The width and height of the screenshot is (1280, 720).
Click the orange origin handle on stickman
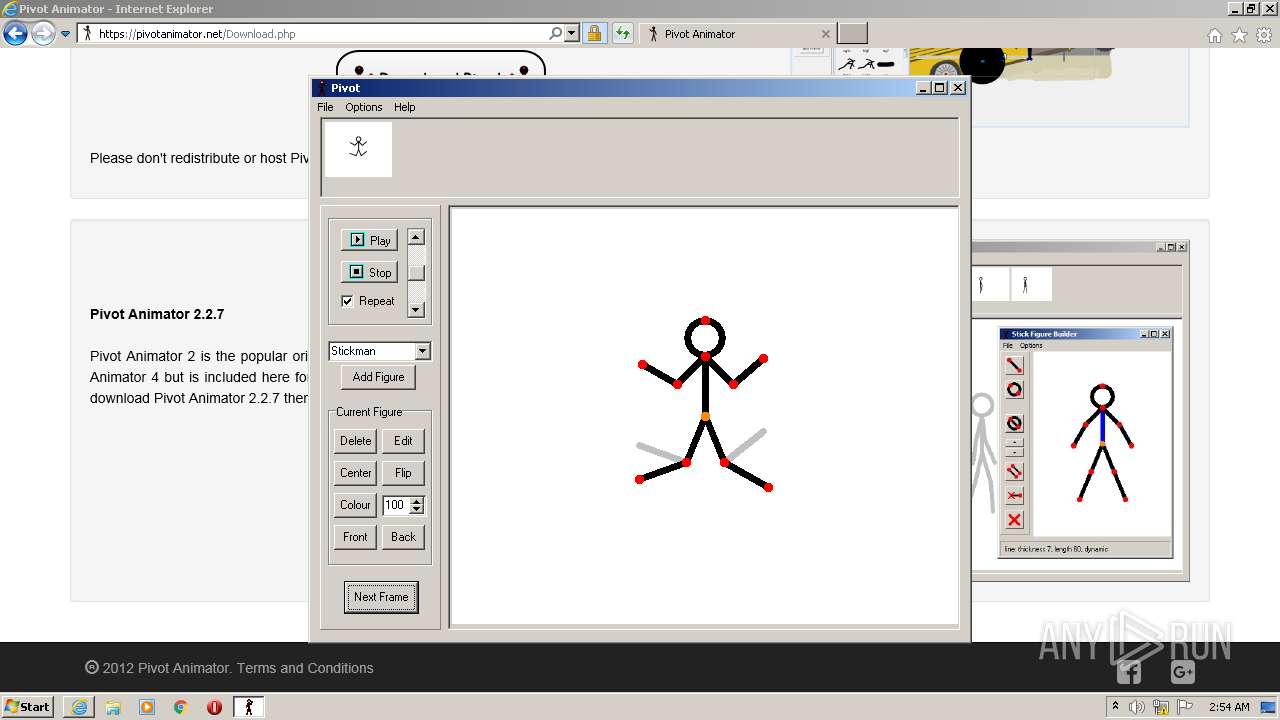point(705,416)
